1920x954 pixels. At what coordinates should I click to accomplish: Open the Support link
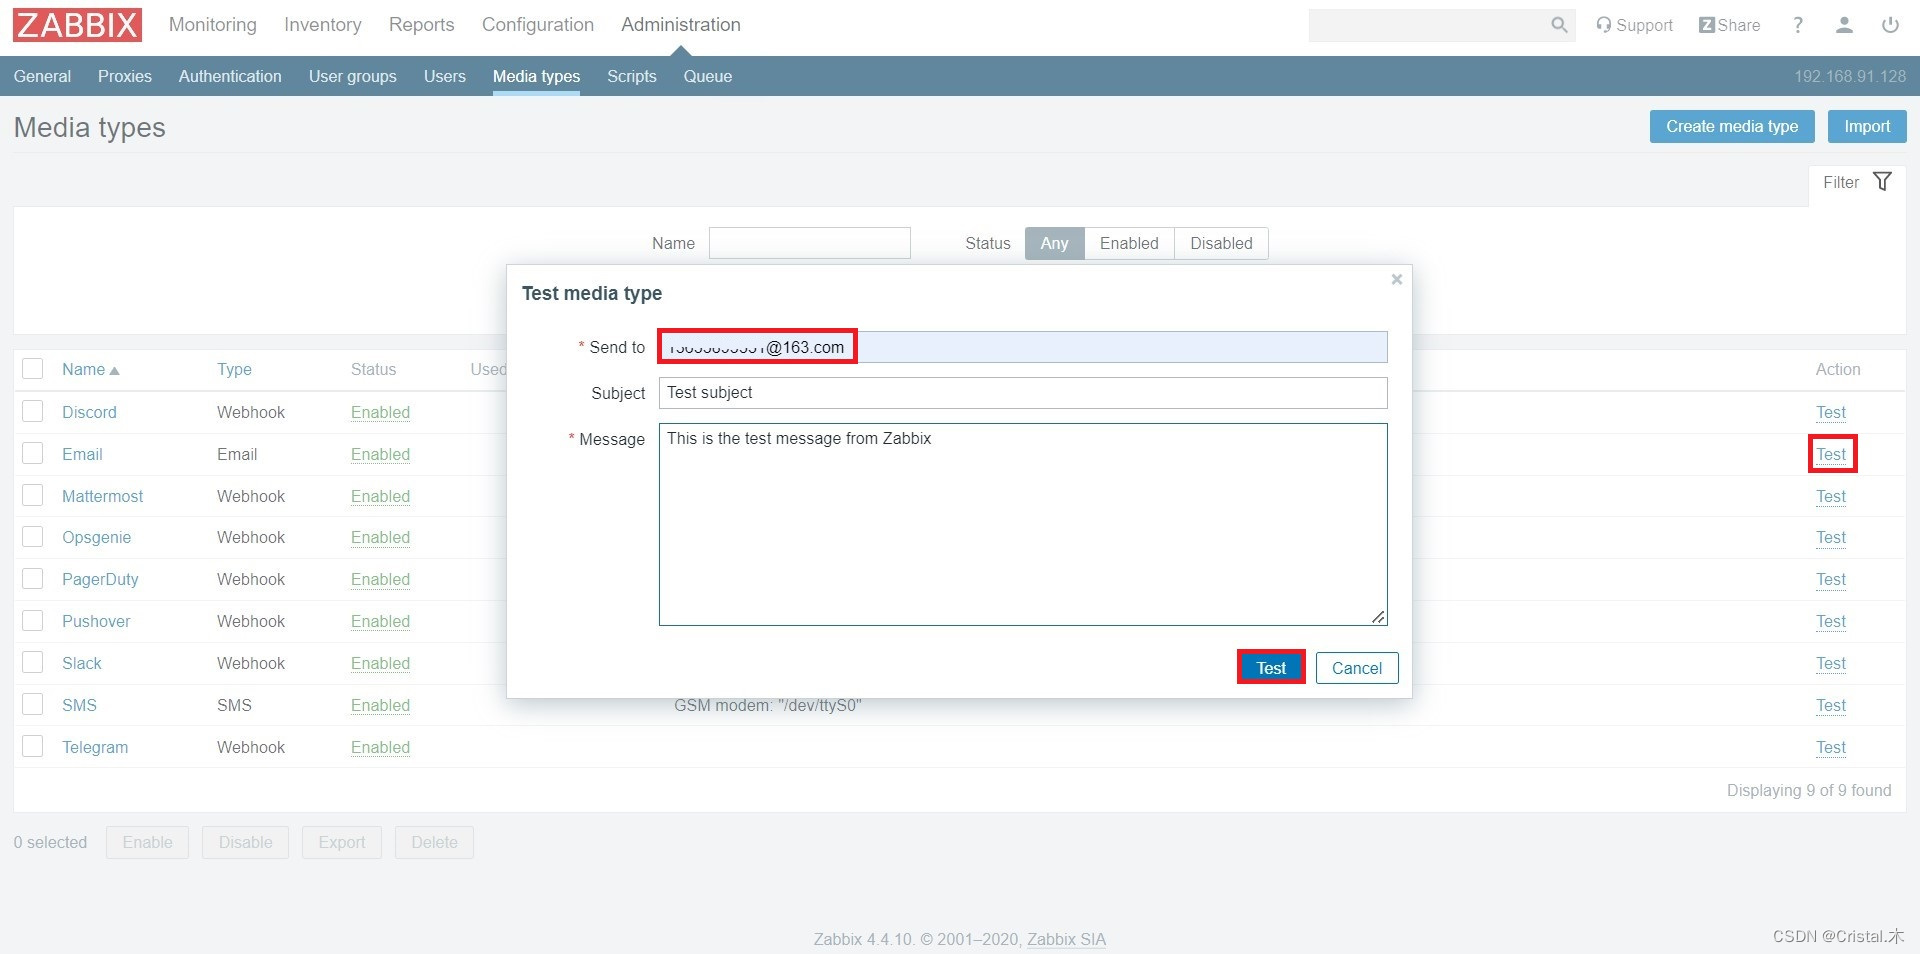click(1634, 25)
